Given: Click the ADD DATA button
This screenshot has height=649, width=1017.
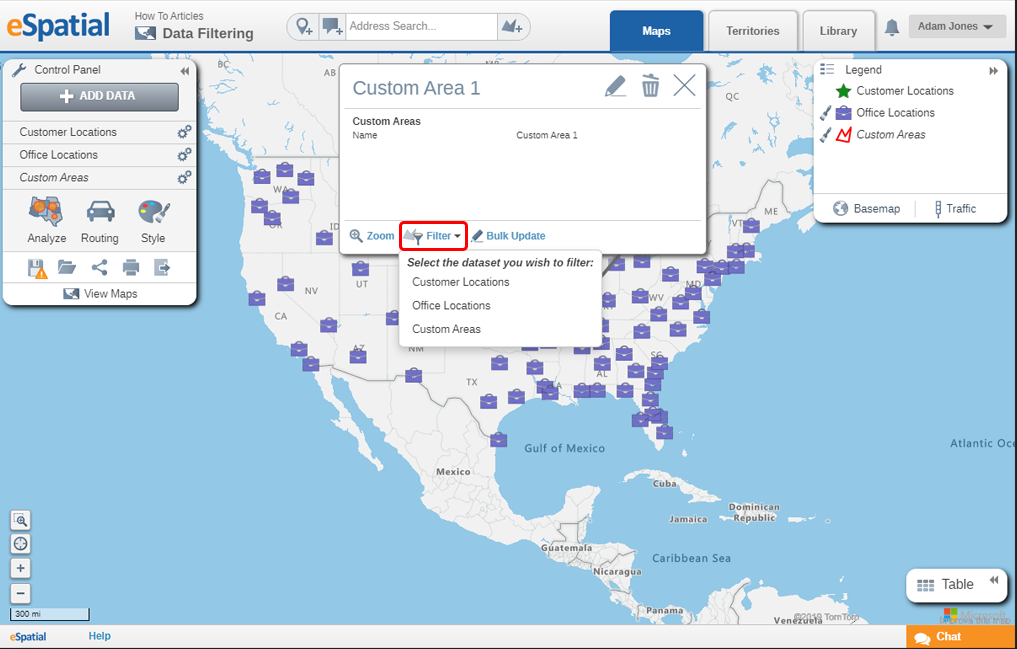Looking at the screenshot, I should (99, 96).
